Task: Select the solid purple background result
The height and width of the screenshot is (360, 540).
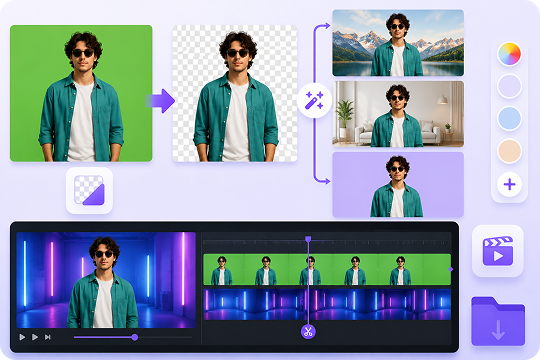Action: point(398,185)
